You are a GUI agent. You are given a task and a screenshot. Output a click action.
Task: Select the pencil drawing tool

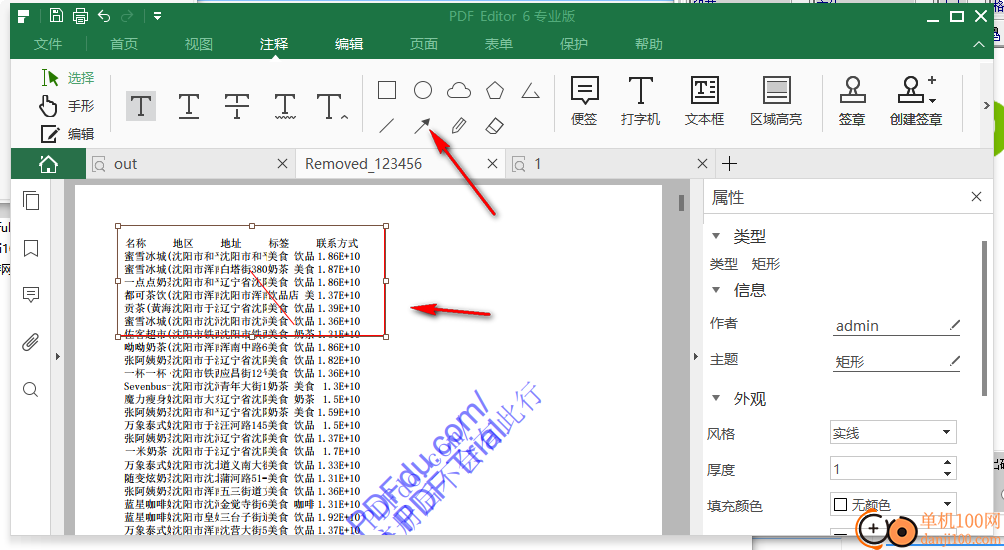pyautogui.click(x=458, y=126)
